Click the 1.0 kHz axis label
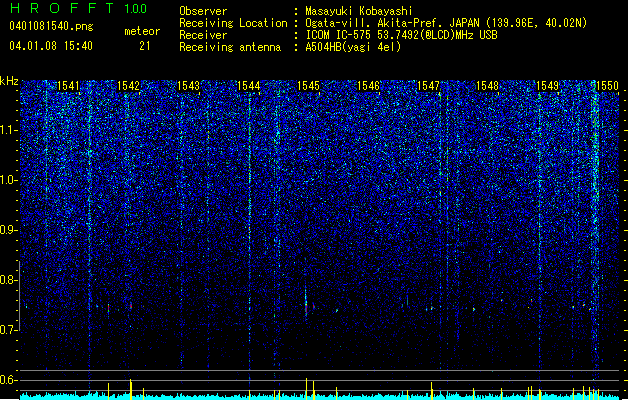 point(9,180)
